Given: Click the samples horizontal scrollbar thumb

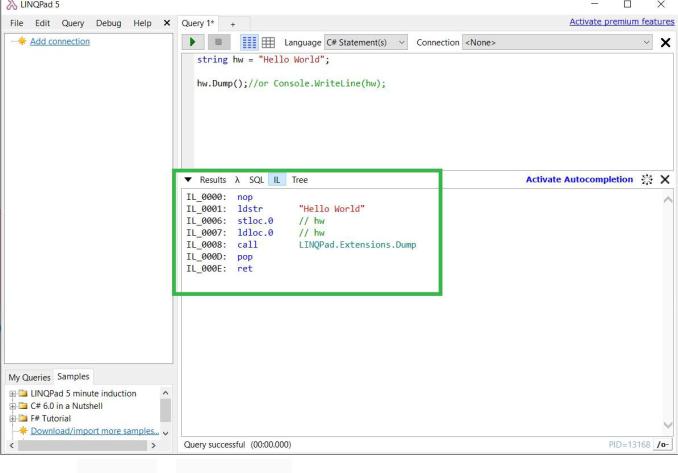Looking at the screenshot, I should [82, 445].
